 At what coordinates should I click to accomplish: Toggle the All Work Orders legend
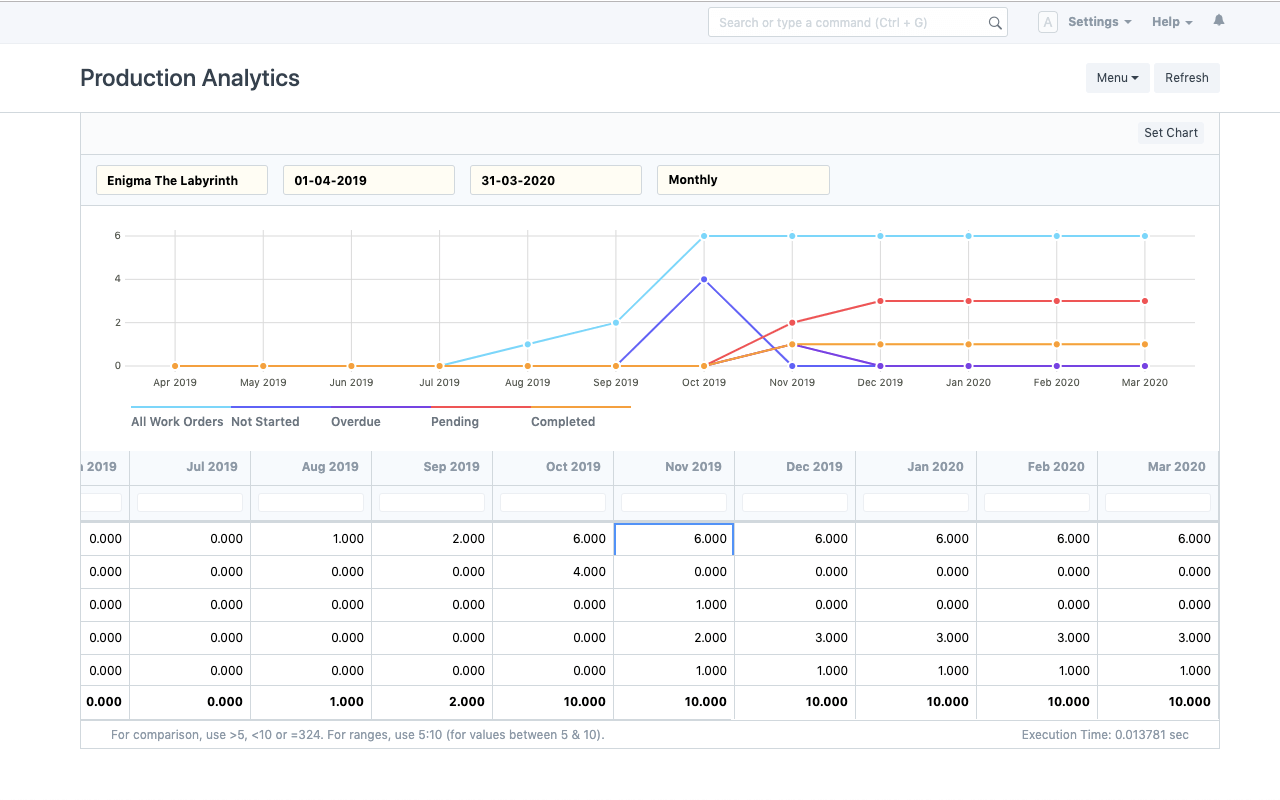click(x=177, y=422)
